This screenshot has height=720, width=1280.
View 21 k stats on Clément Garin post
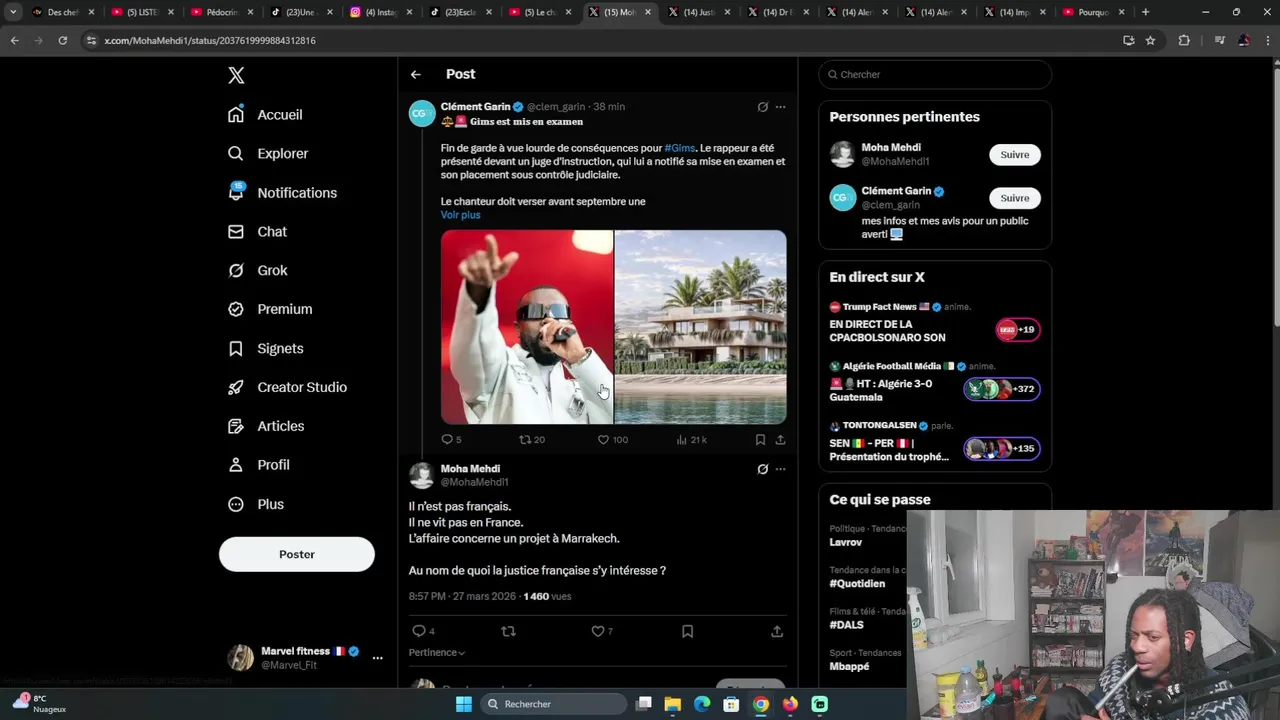(x=692, y=439)
